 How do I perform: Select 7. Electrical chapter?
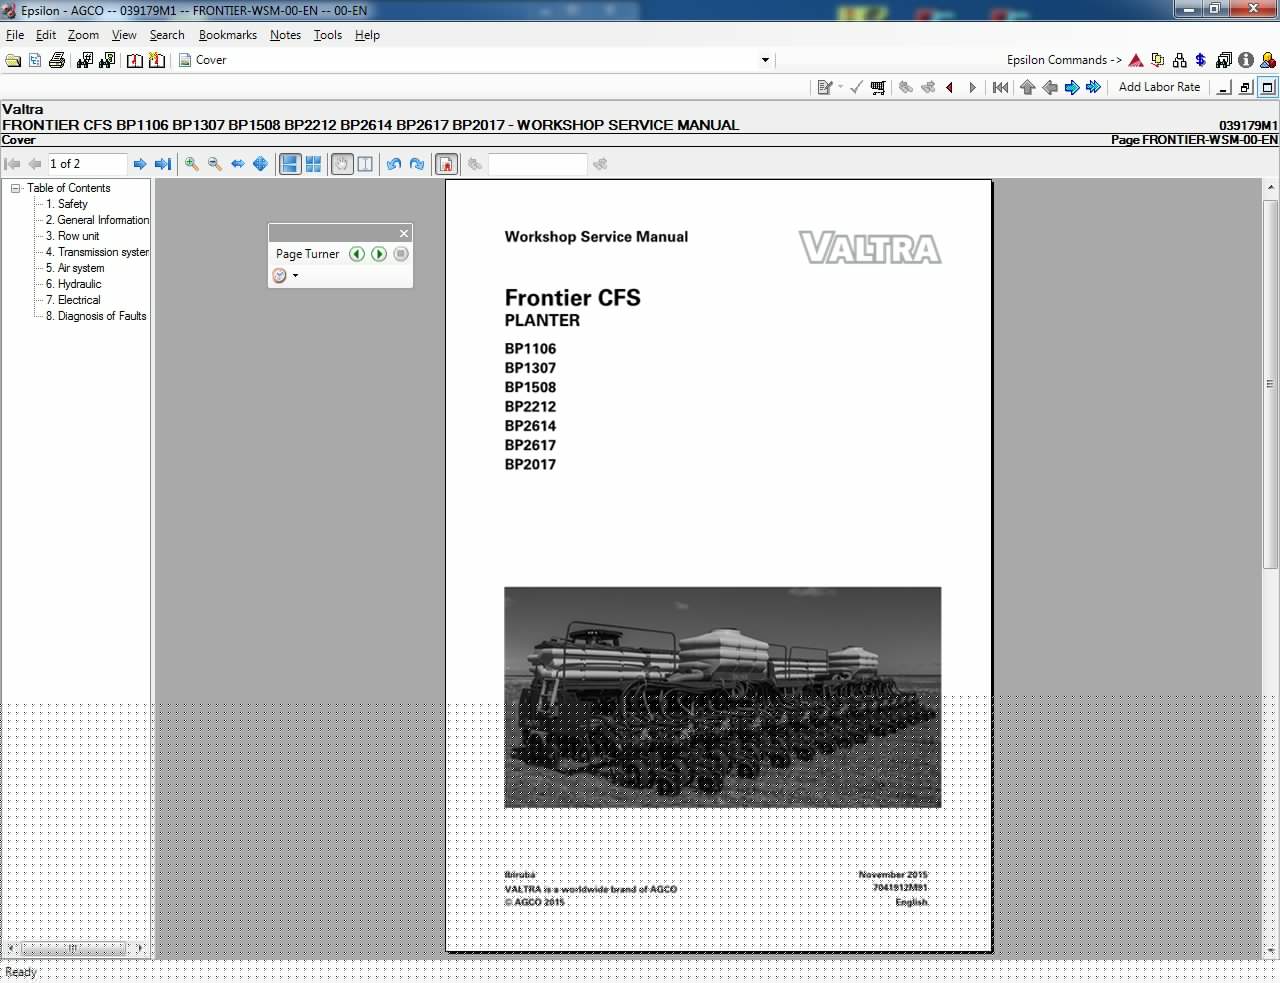pos(73,300)
